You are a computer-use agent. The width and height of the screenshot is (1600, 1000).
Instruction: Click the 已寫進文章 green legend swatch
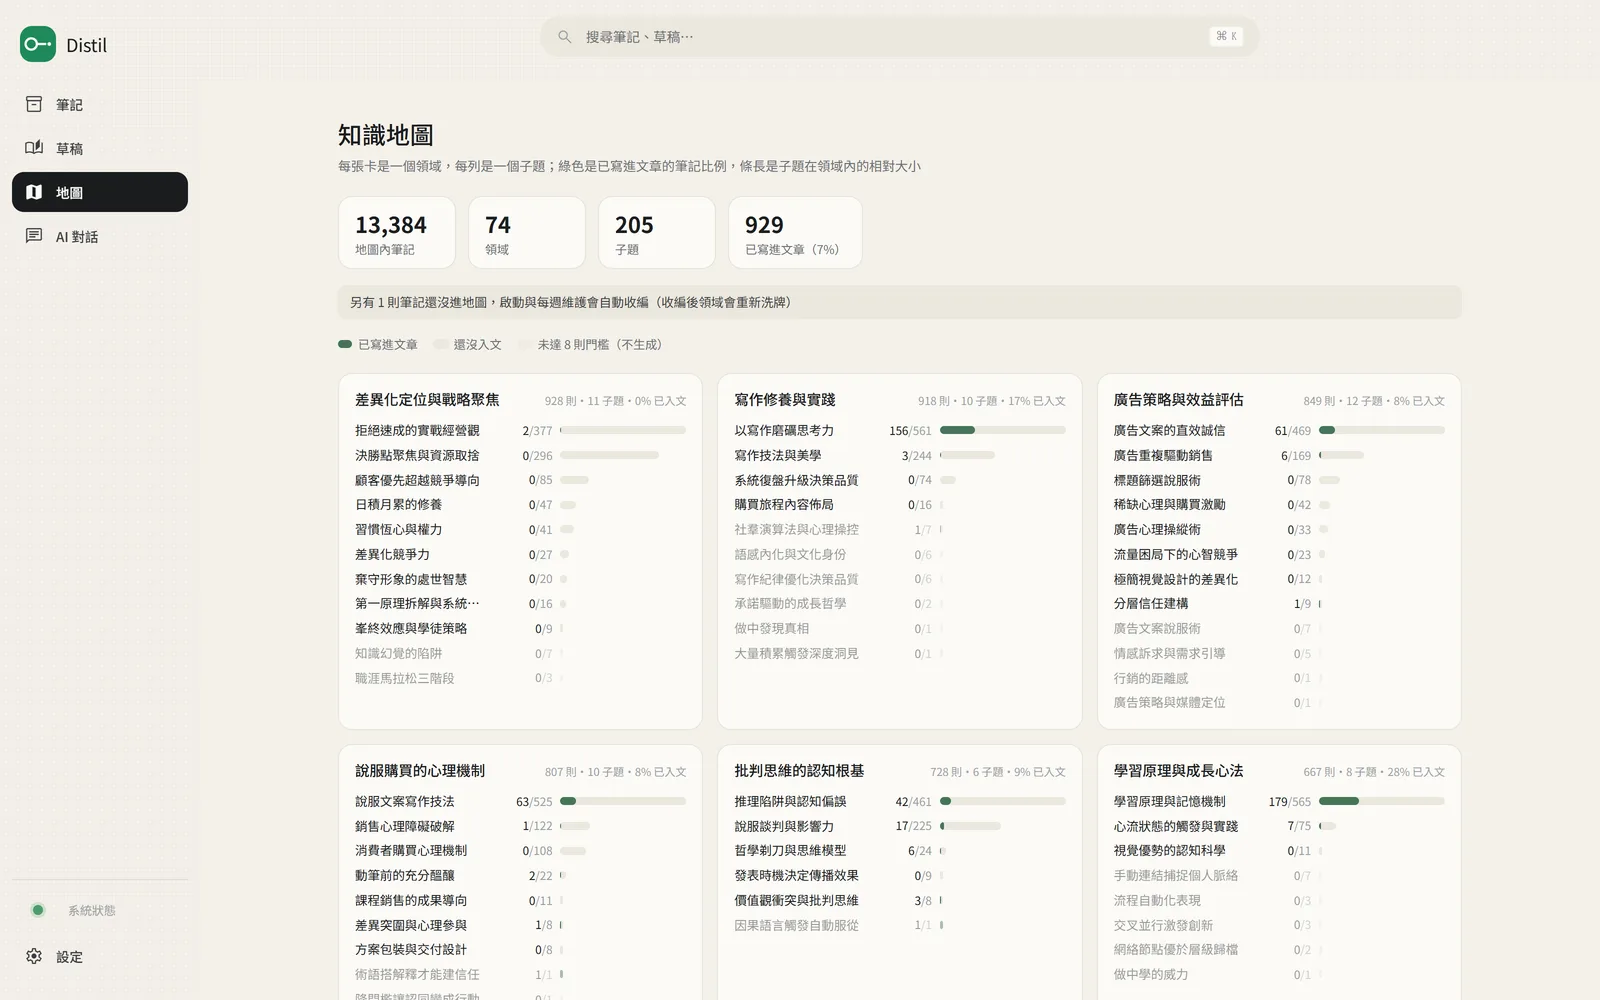pyautogui.click(x=345, y=344)
